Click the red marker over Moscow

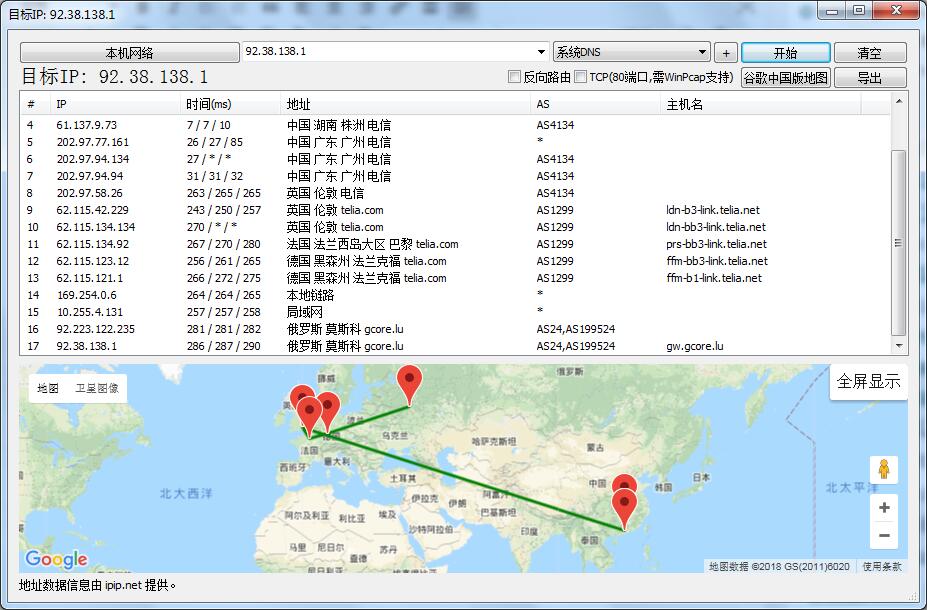coord(408,385)
